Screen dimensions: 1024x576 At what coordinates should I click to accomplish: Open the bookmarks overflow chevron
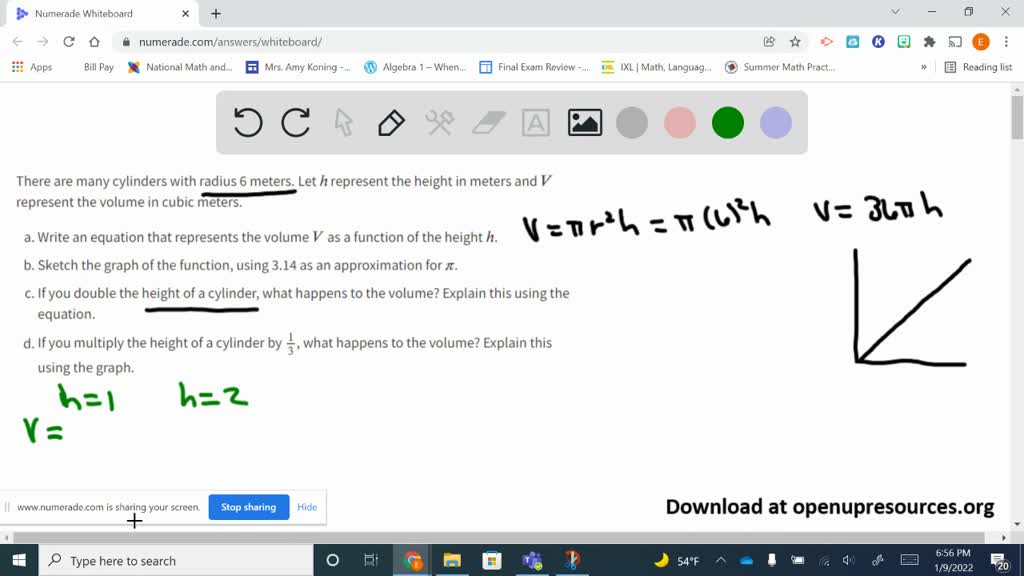[x=922, y=67]
